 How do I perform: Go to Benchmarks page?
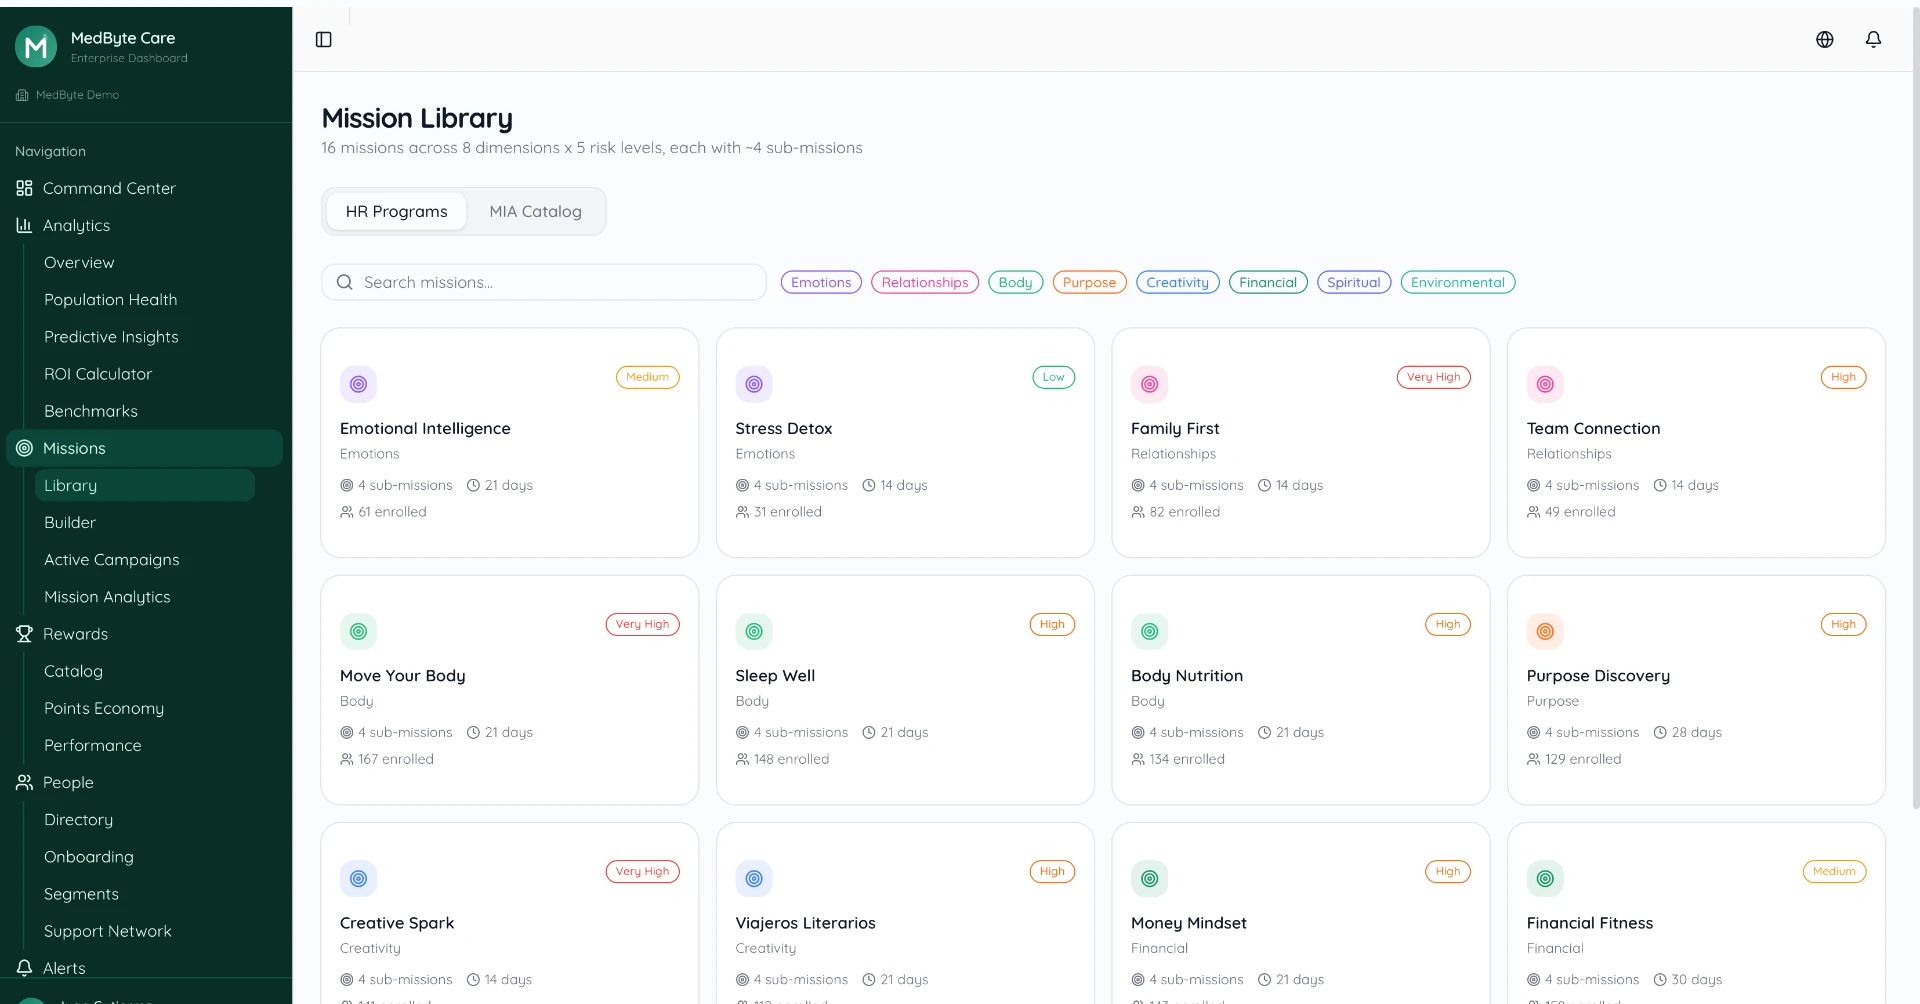coord(144,411)
